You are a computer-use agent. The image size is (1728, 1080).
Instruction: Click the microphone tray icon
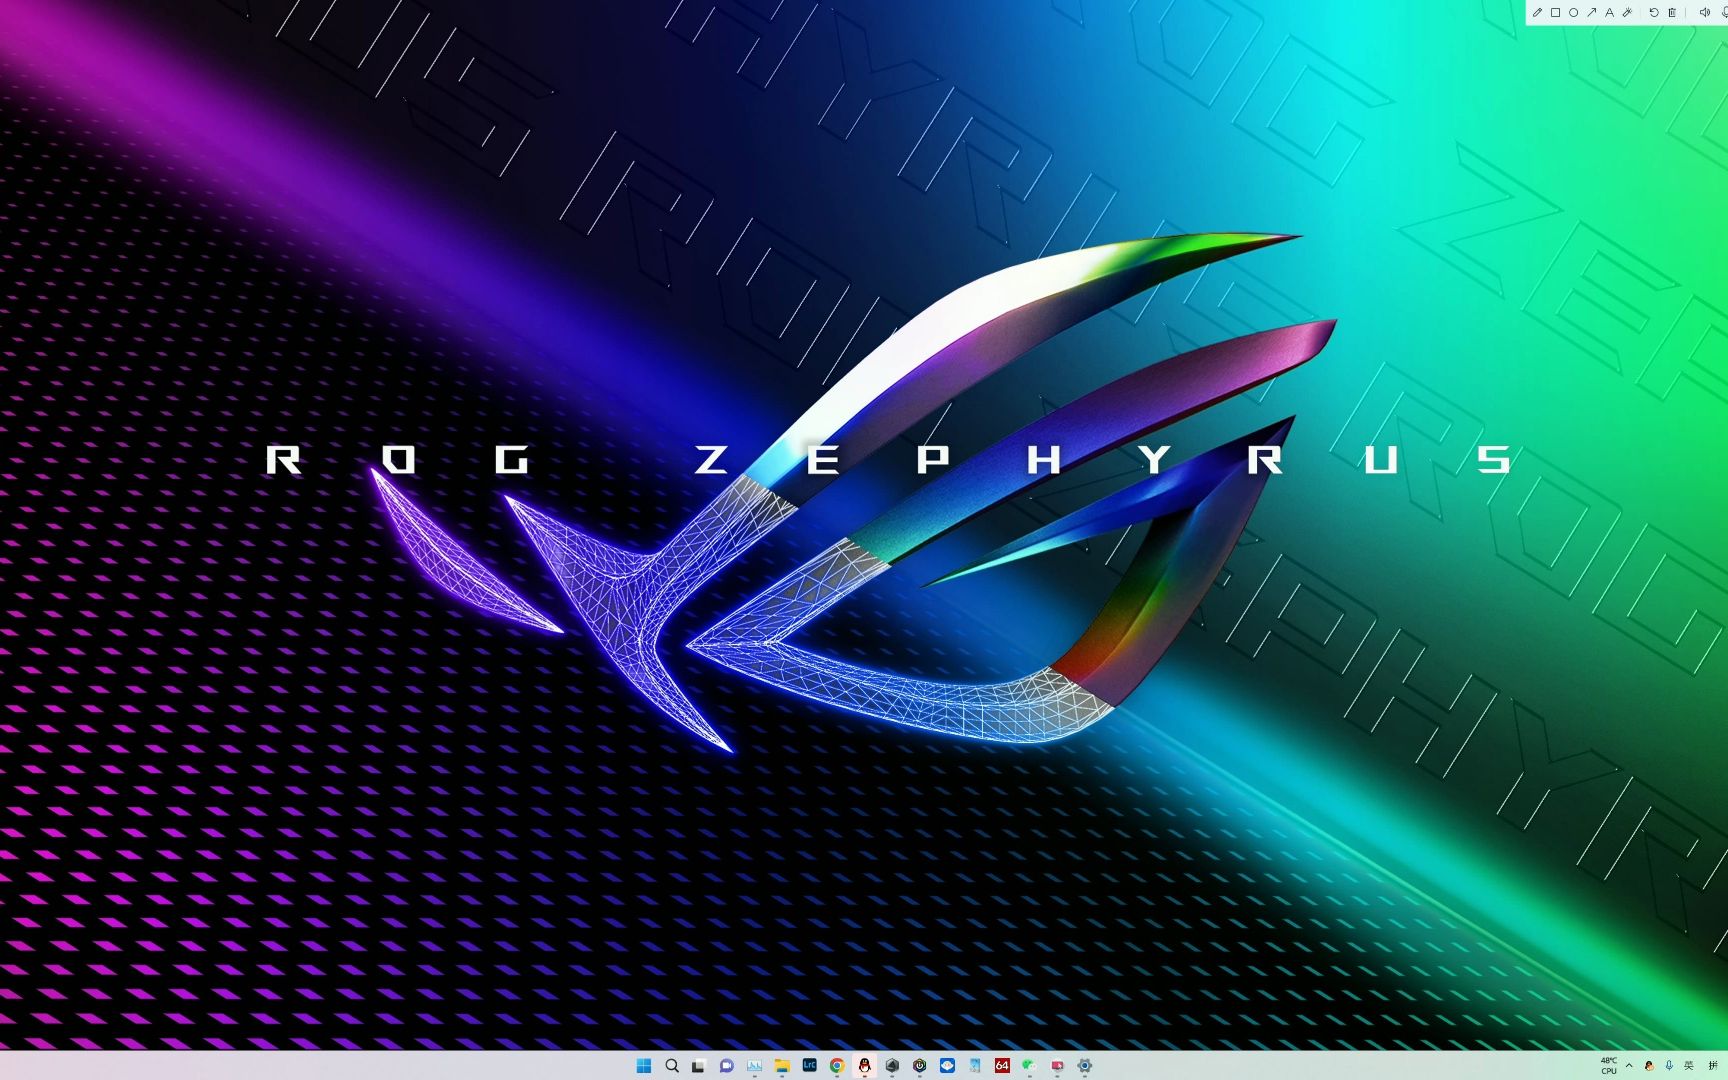[x=1669, y=1066]
